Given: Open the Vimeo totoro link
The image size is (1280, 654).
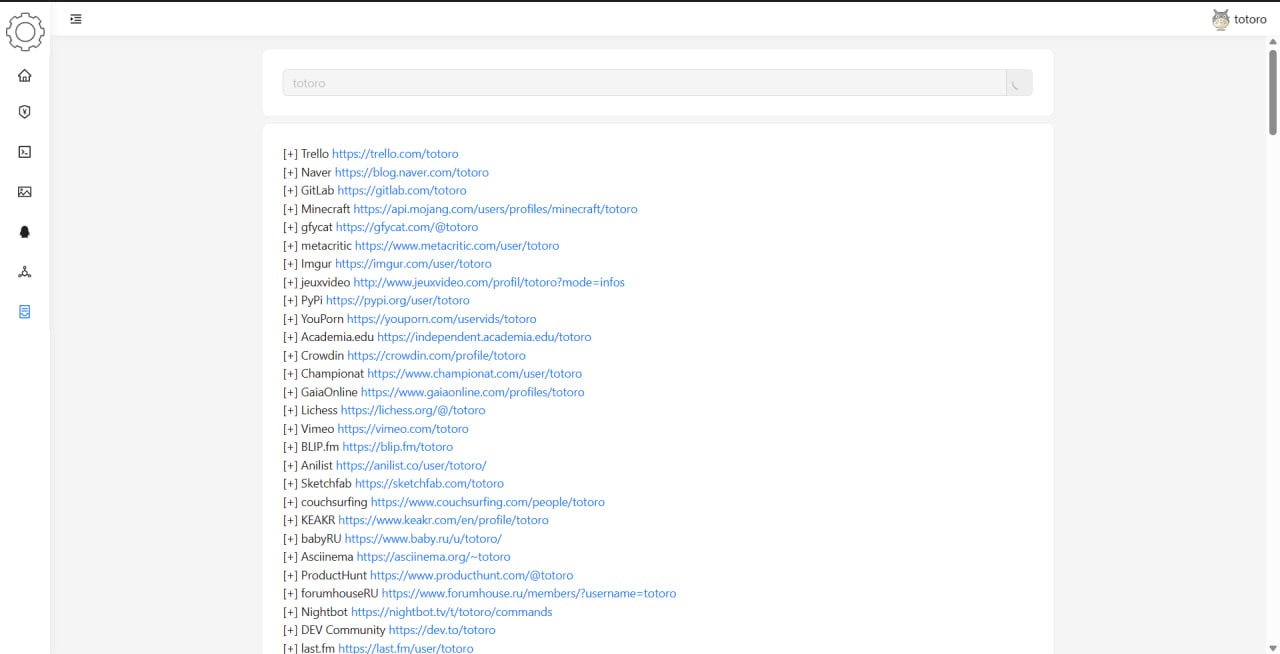Looking at the screenshot, I should click(403, 428).
